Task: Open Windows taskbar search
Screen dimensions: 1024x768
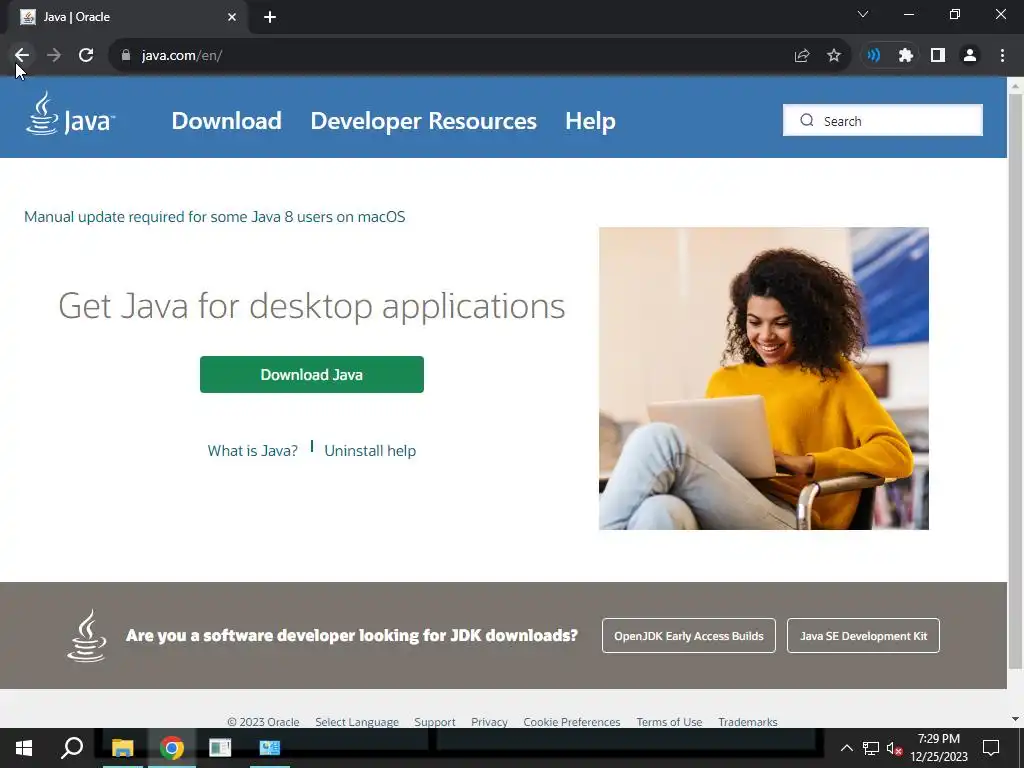Action: point(72,748)
